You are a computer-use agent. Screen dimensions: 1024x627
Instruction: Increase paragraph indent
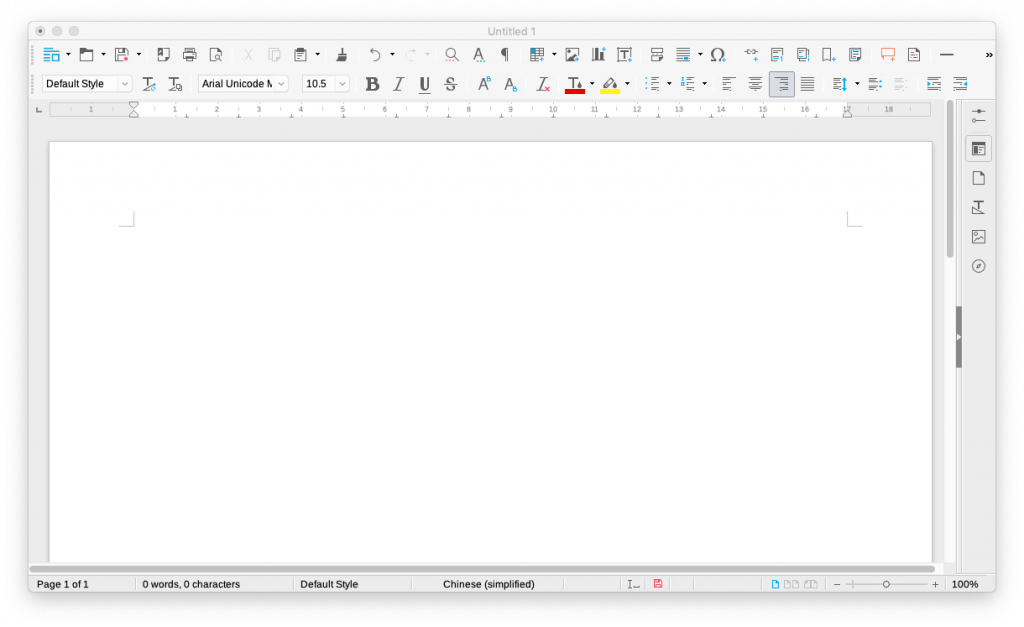(x=934, y=84)
